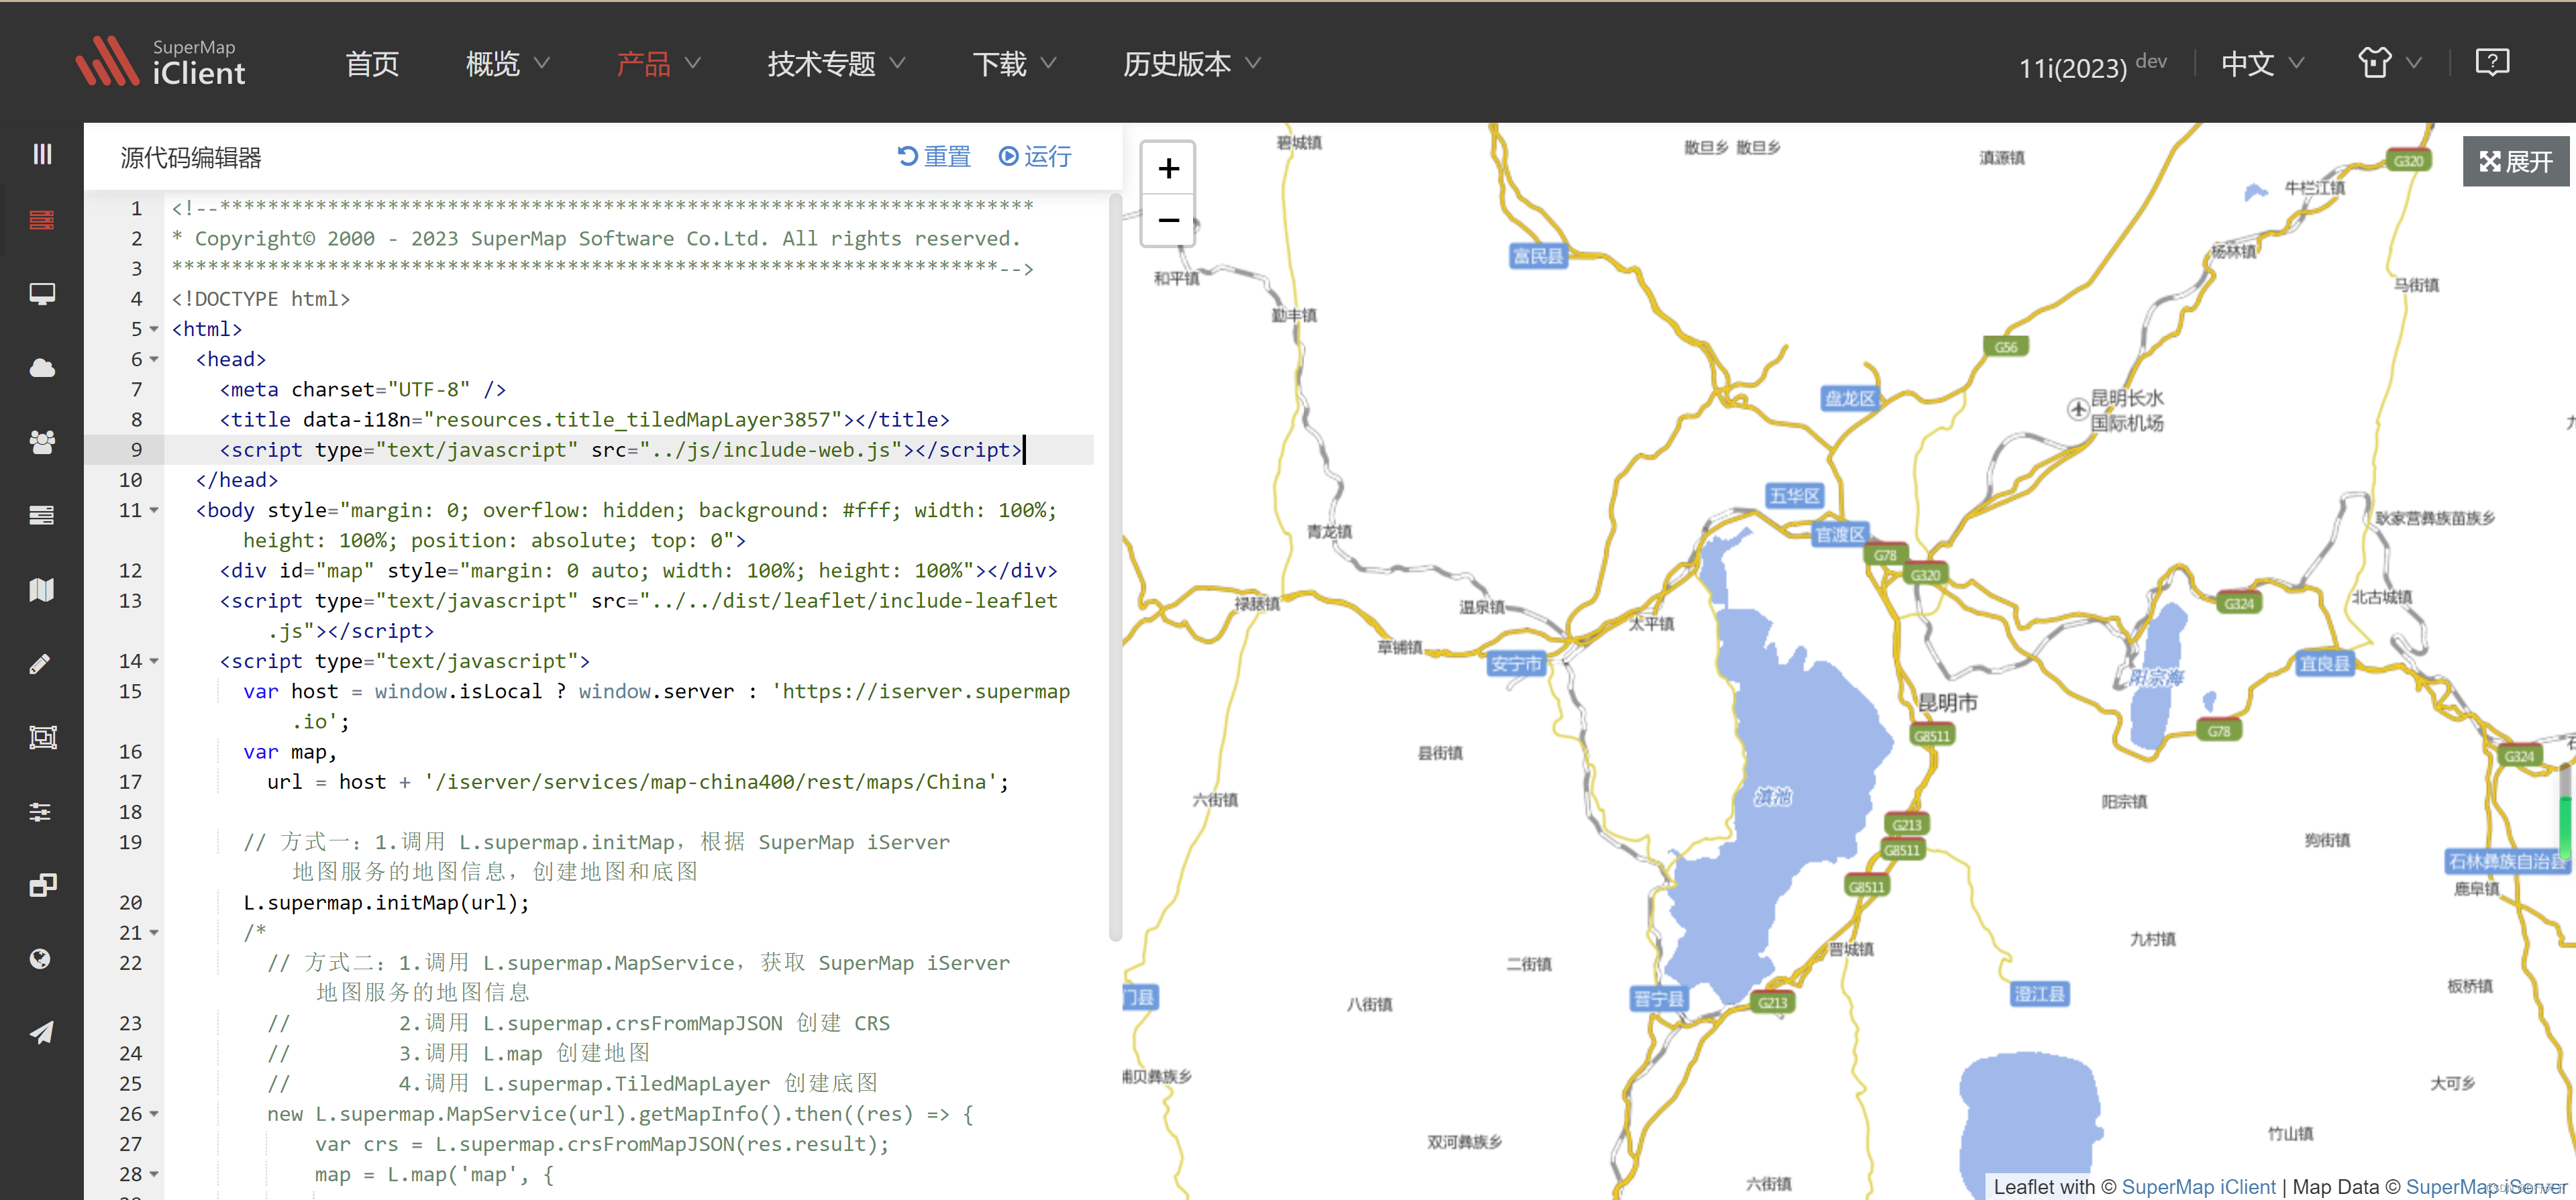Click the folded map sidebar icon
The image size is (2576, 1200).
pyautogui.click(x=42, y=590)
